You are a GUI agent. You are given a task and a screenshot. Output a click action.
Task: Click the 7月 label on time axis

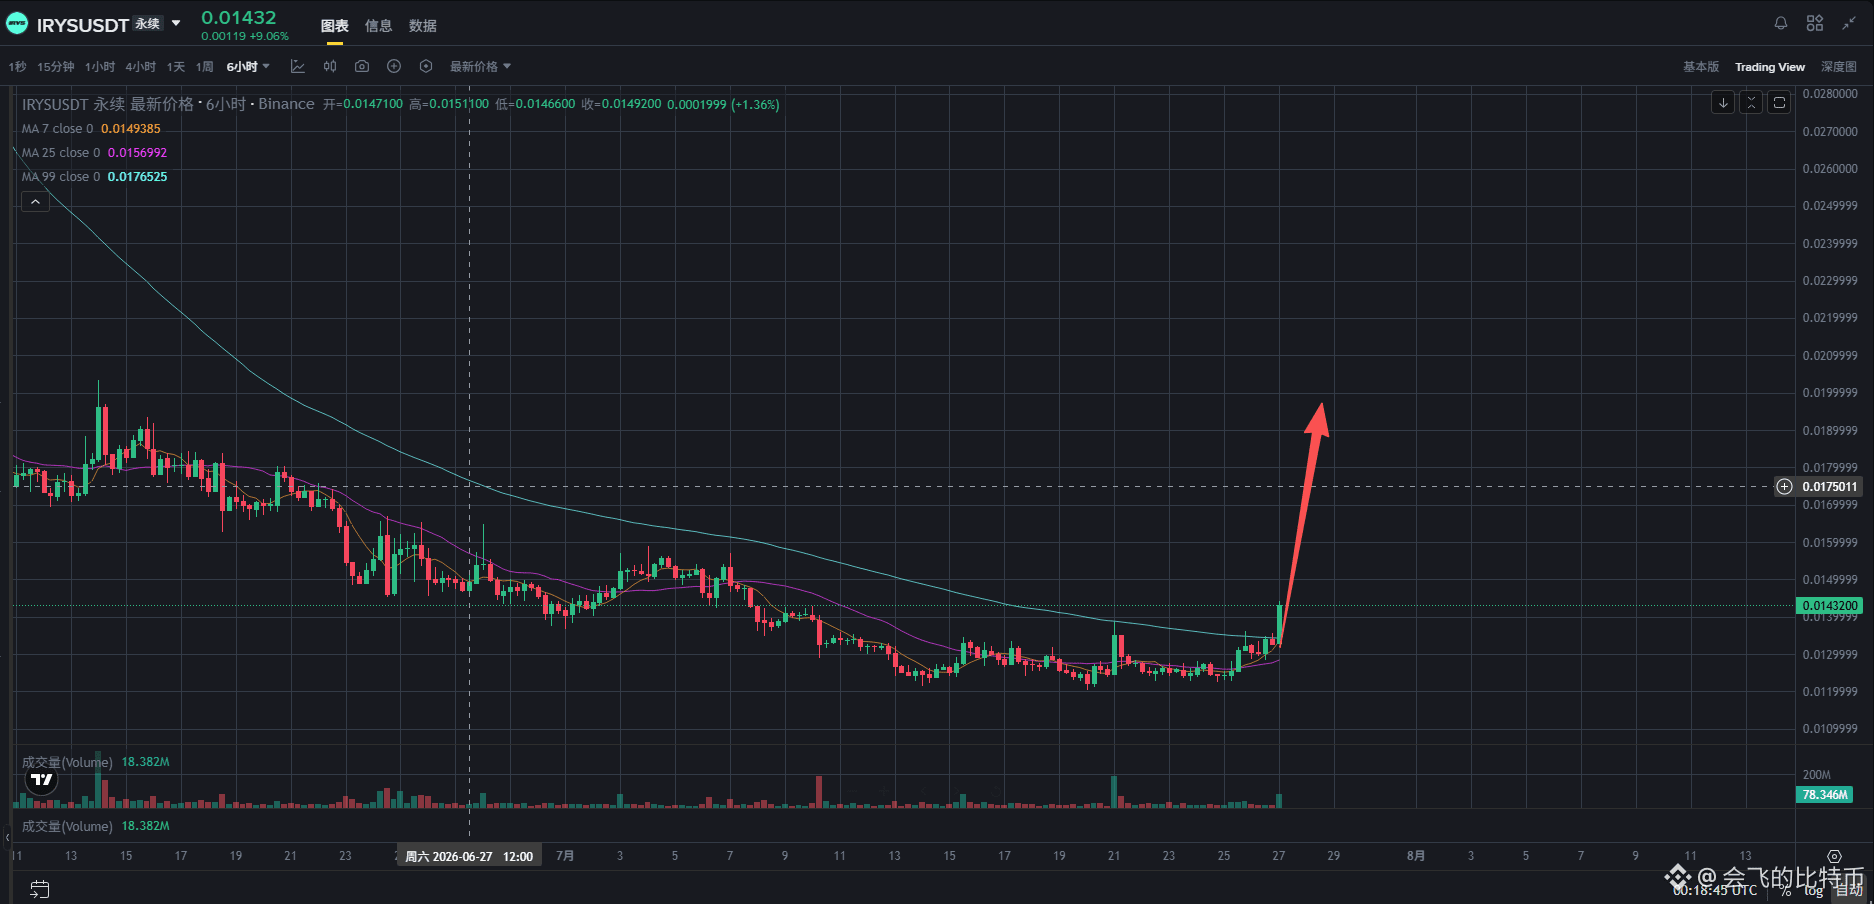point(565,856)
